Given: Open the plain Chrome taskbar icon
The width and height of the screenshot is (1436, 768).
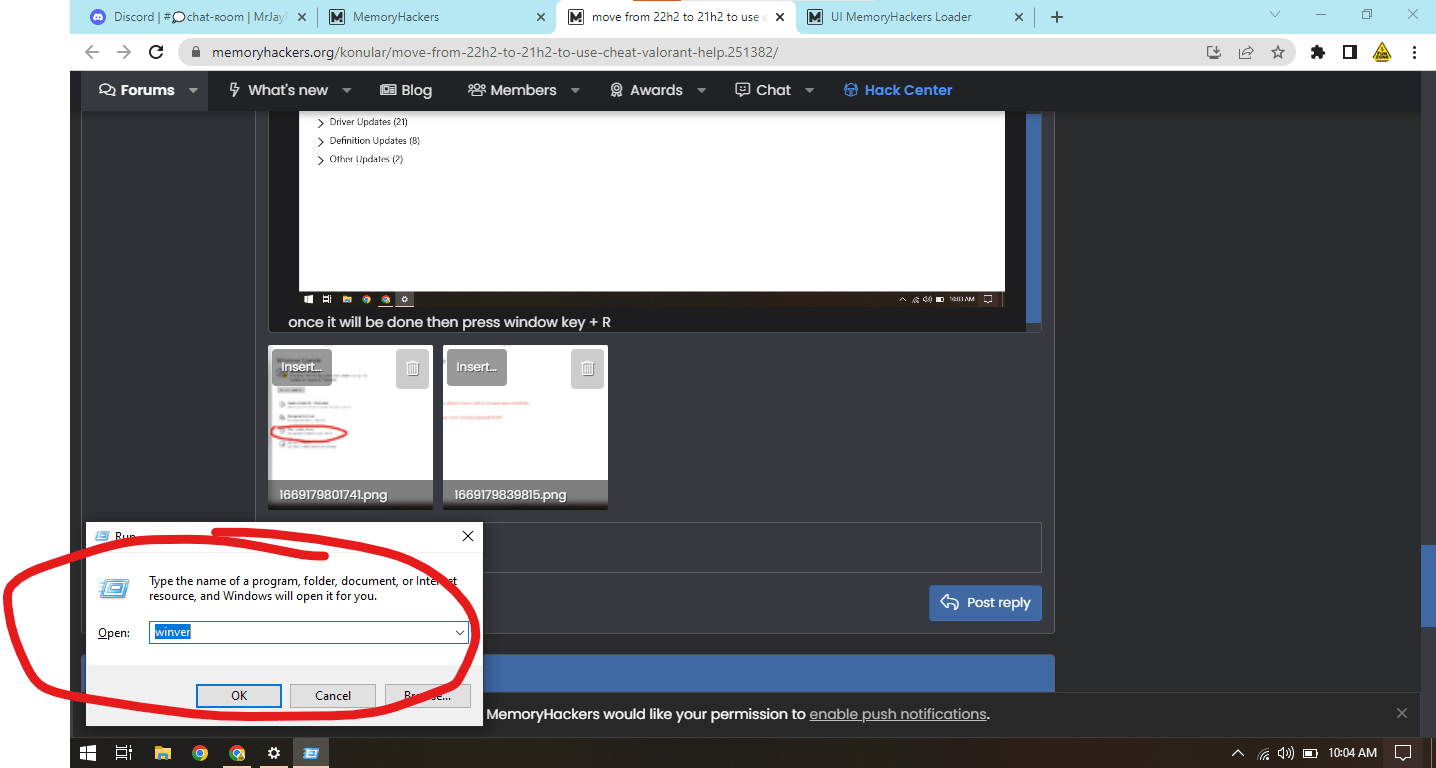Looking at the screenshot, I should 200,753.
